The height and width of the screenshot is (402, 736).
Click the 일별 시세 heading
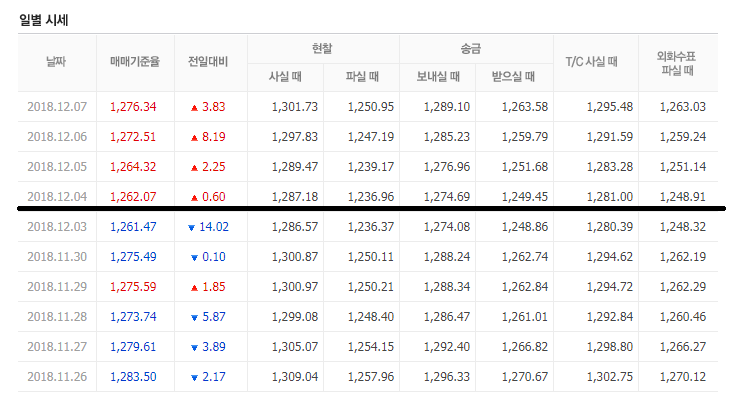click(44, 20)
